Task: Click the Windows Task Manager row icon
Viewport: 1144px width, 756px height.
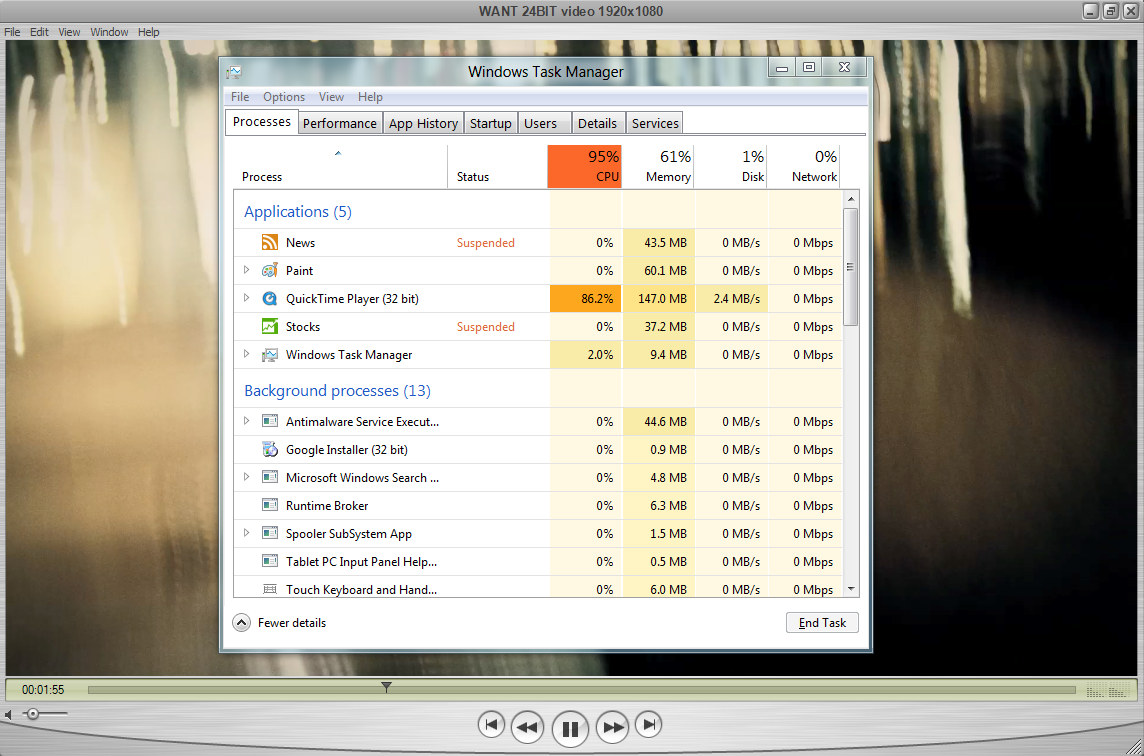Action: coord(270,355)
